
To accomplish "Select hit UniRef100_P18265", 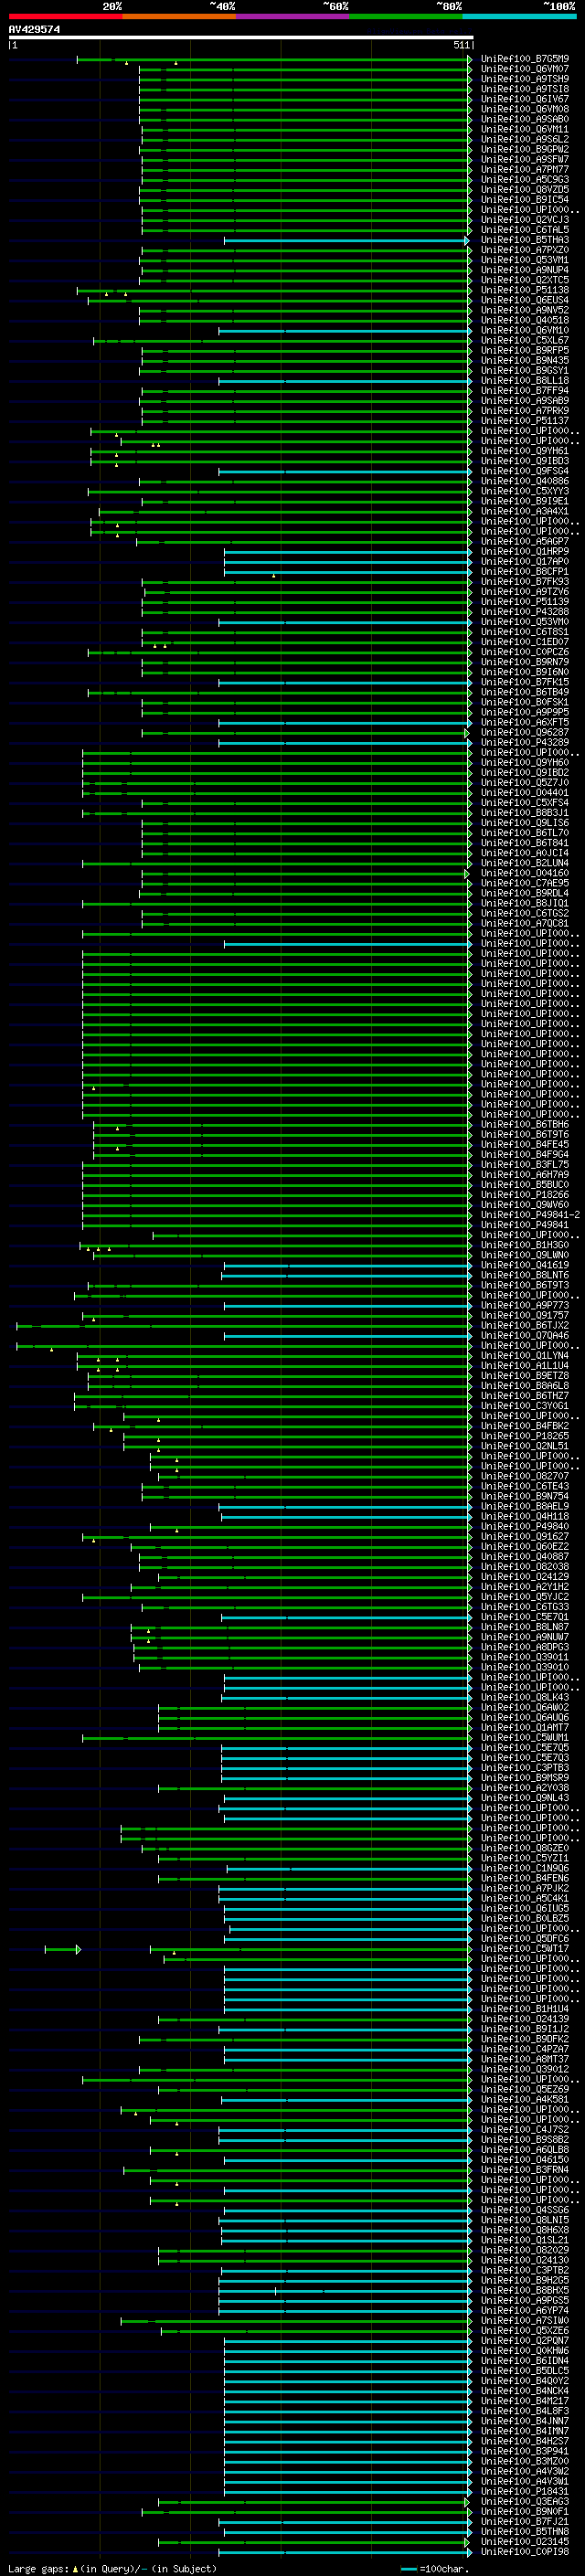I will pyautogui.click(x=525, y=1435).
